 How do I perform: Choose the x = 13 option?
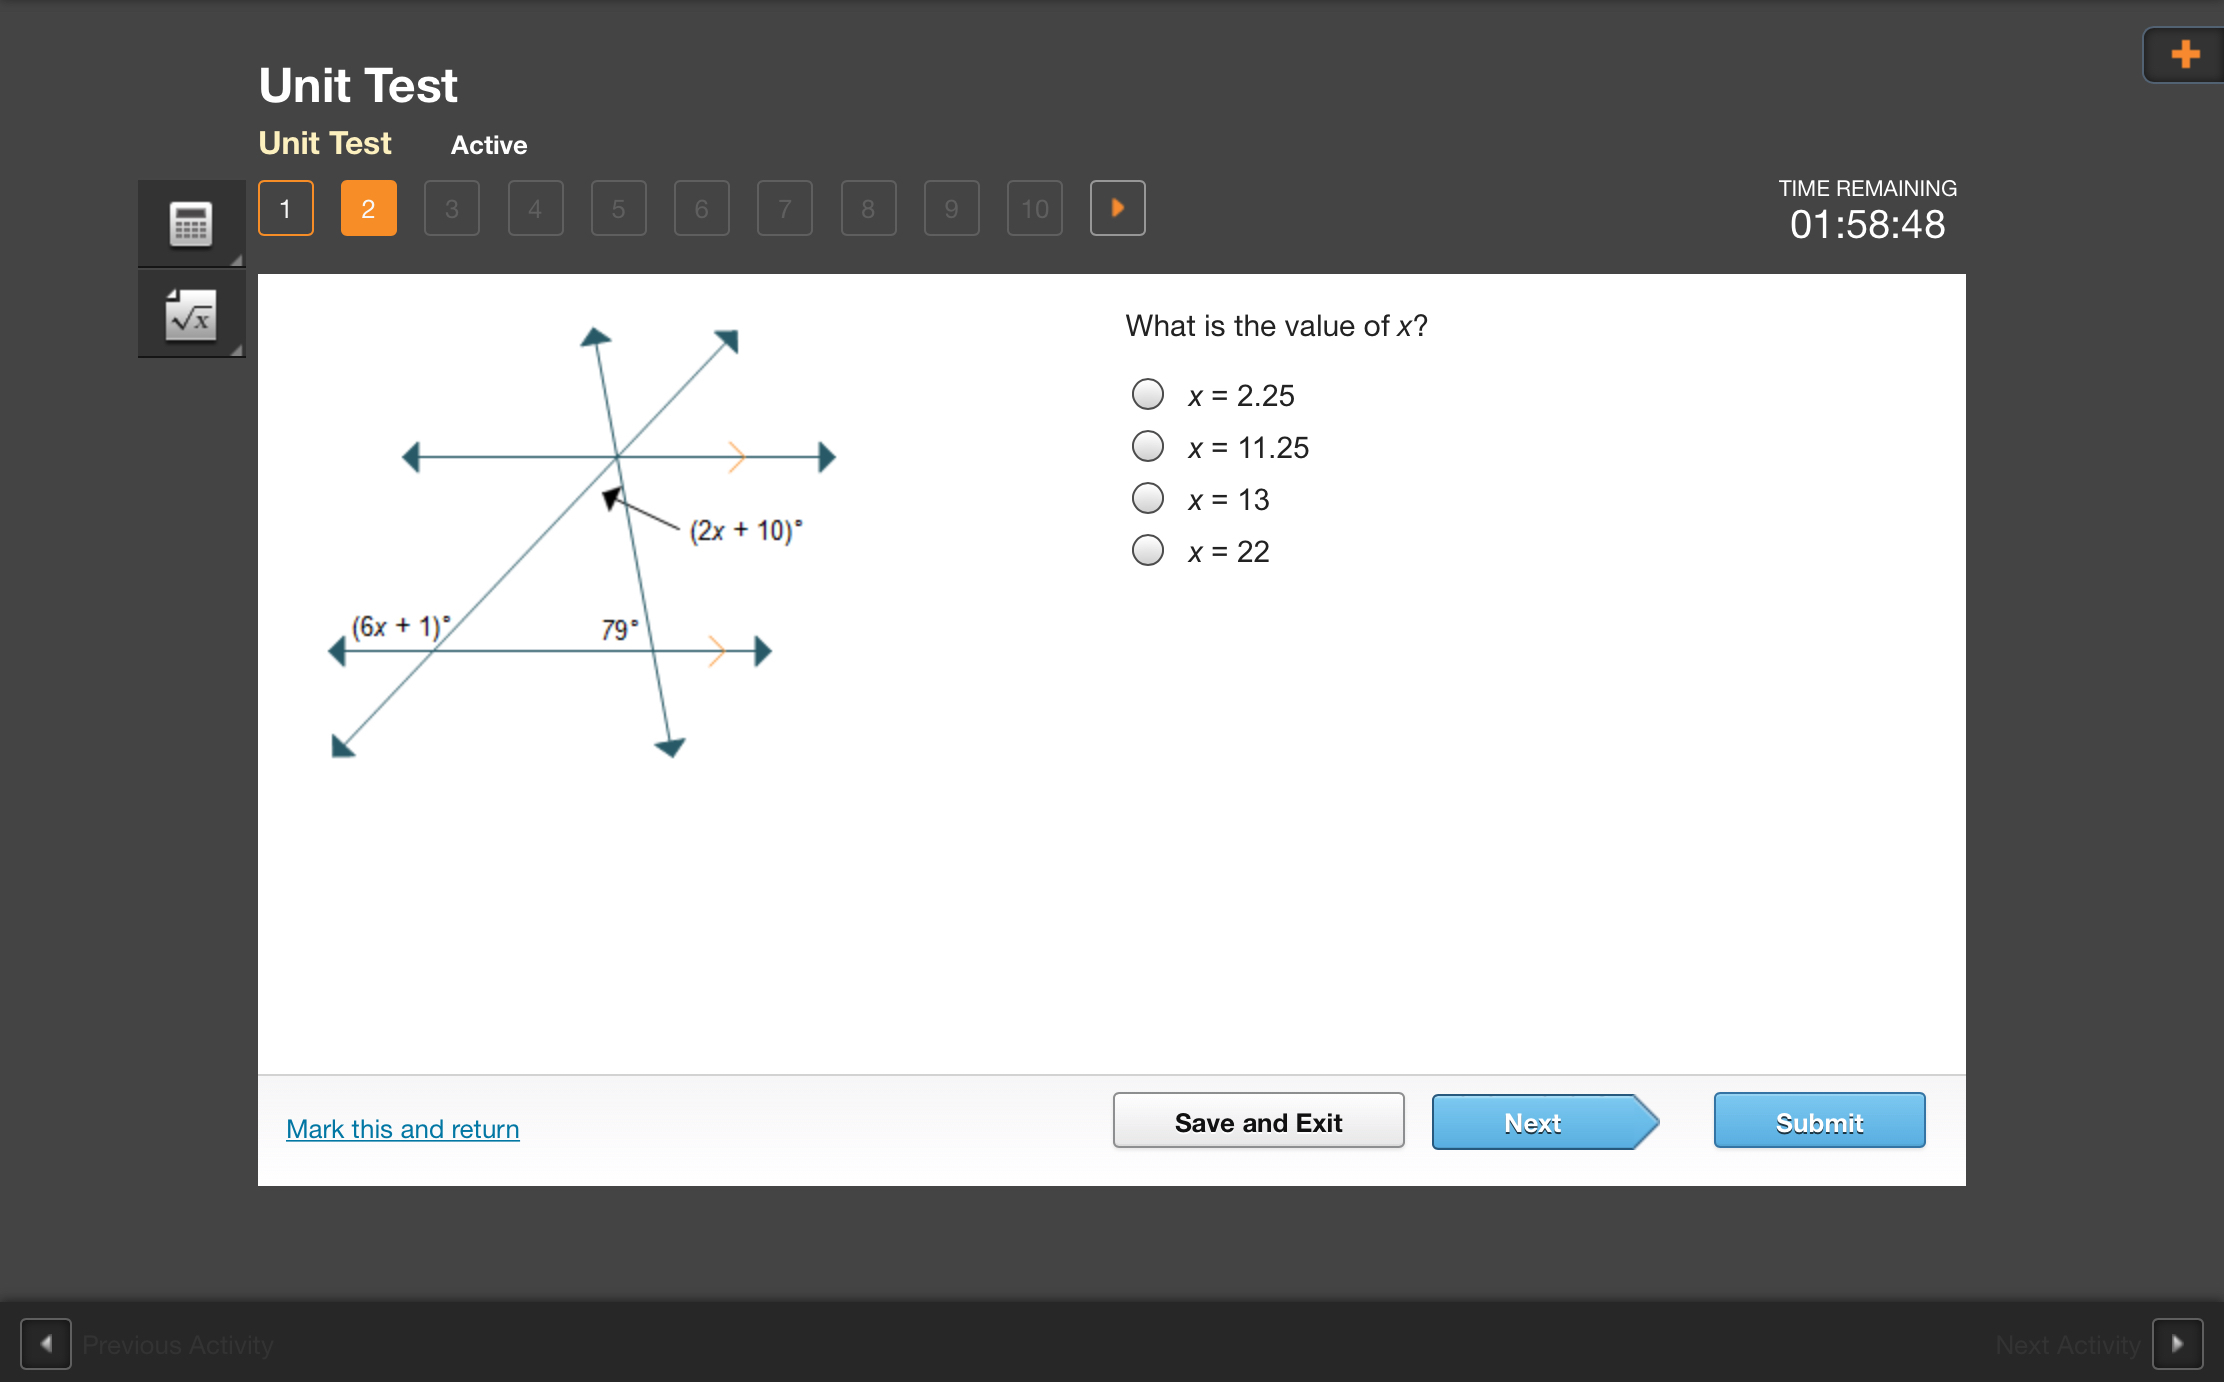(x=1147, y=498)
